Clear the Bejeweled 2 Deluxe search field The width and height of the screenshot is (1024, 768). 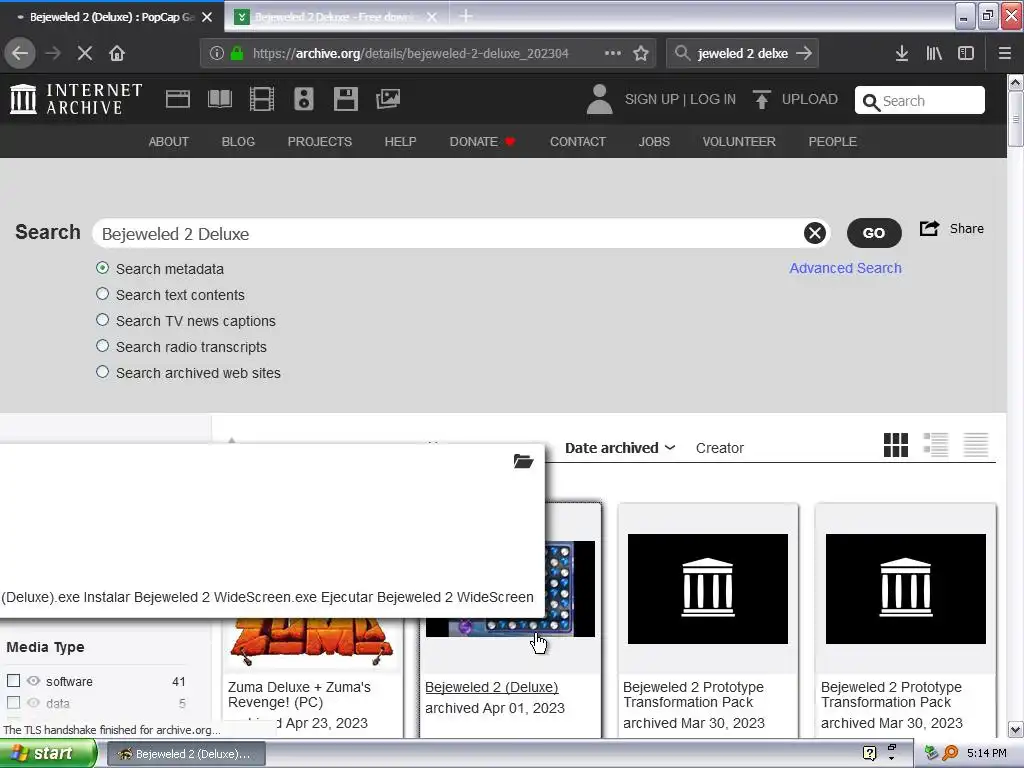(x=814, y=233)
